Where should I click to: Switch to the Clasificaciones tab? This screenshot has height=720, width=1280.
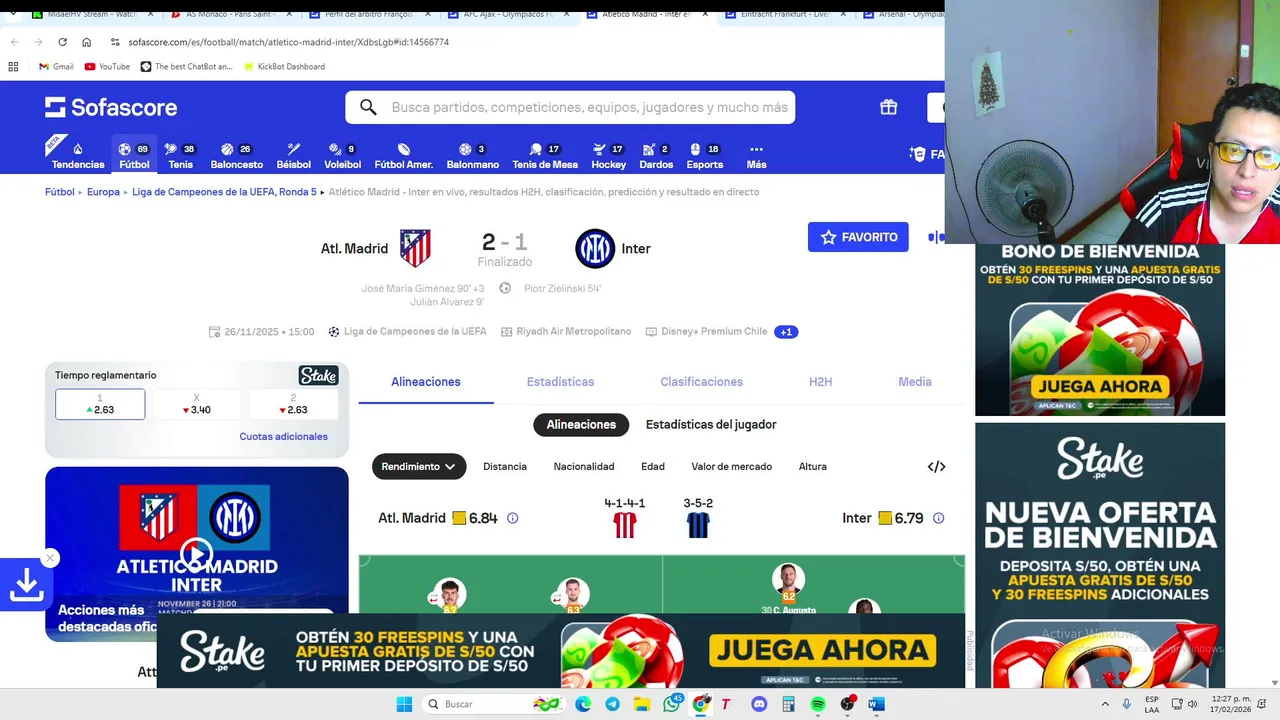[701, 382]
